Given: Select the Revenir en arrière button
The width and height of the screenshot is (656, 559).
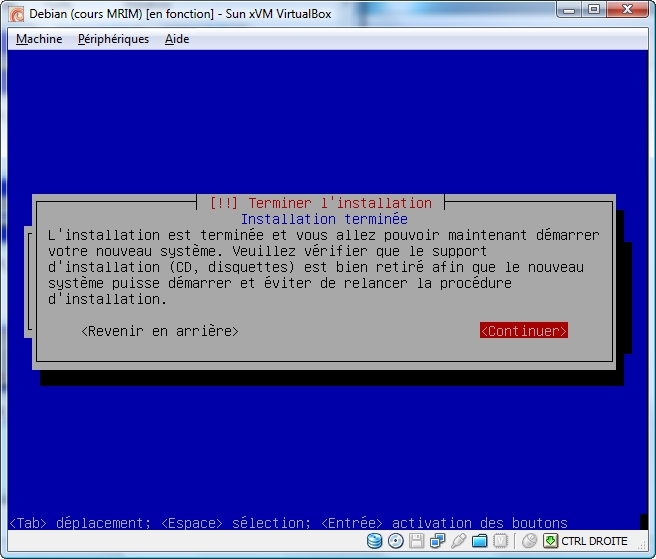Looking at the screenshot, I should point(160,331).
